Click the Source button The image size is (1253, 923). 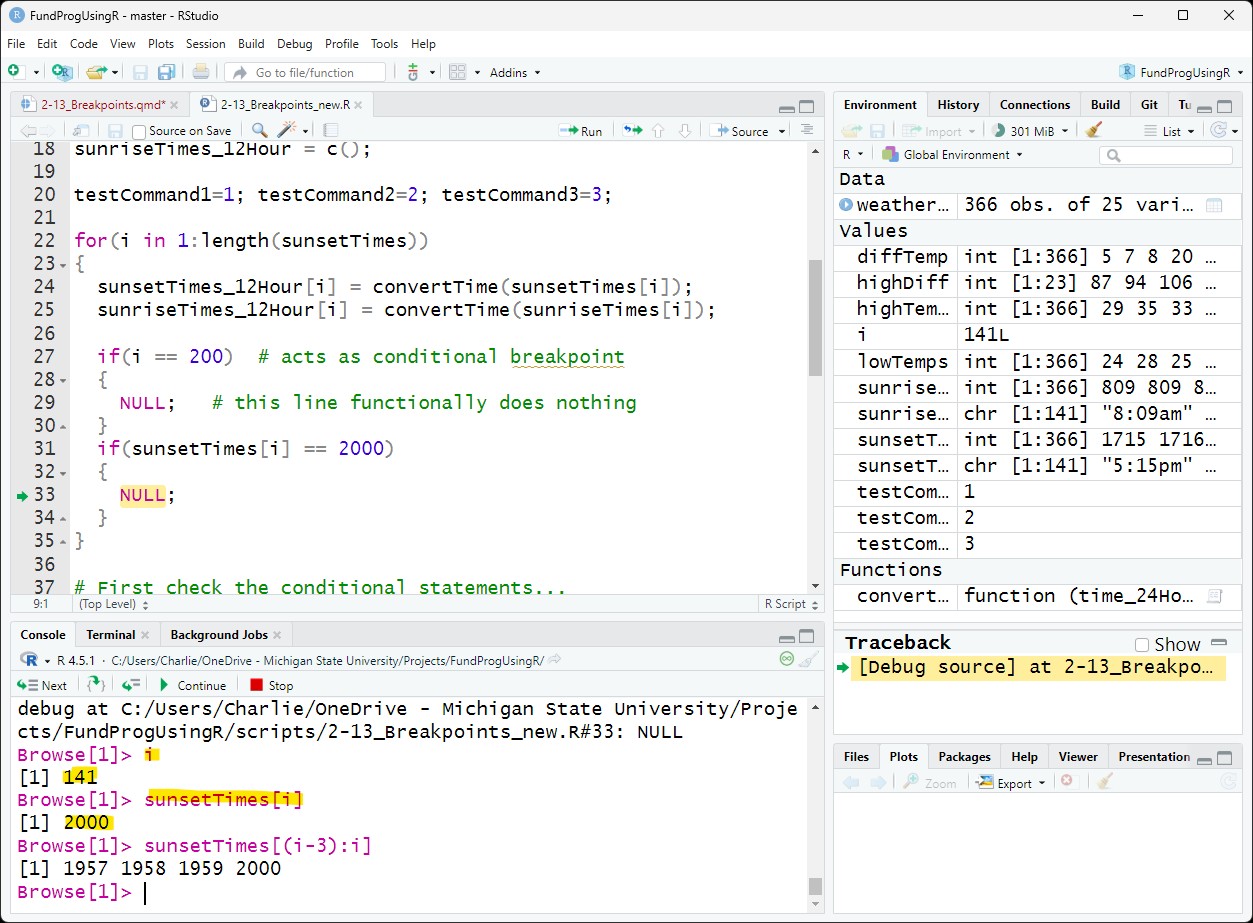pyautogui.click(x=739, y=131)
